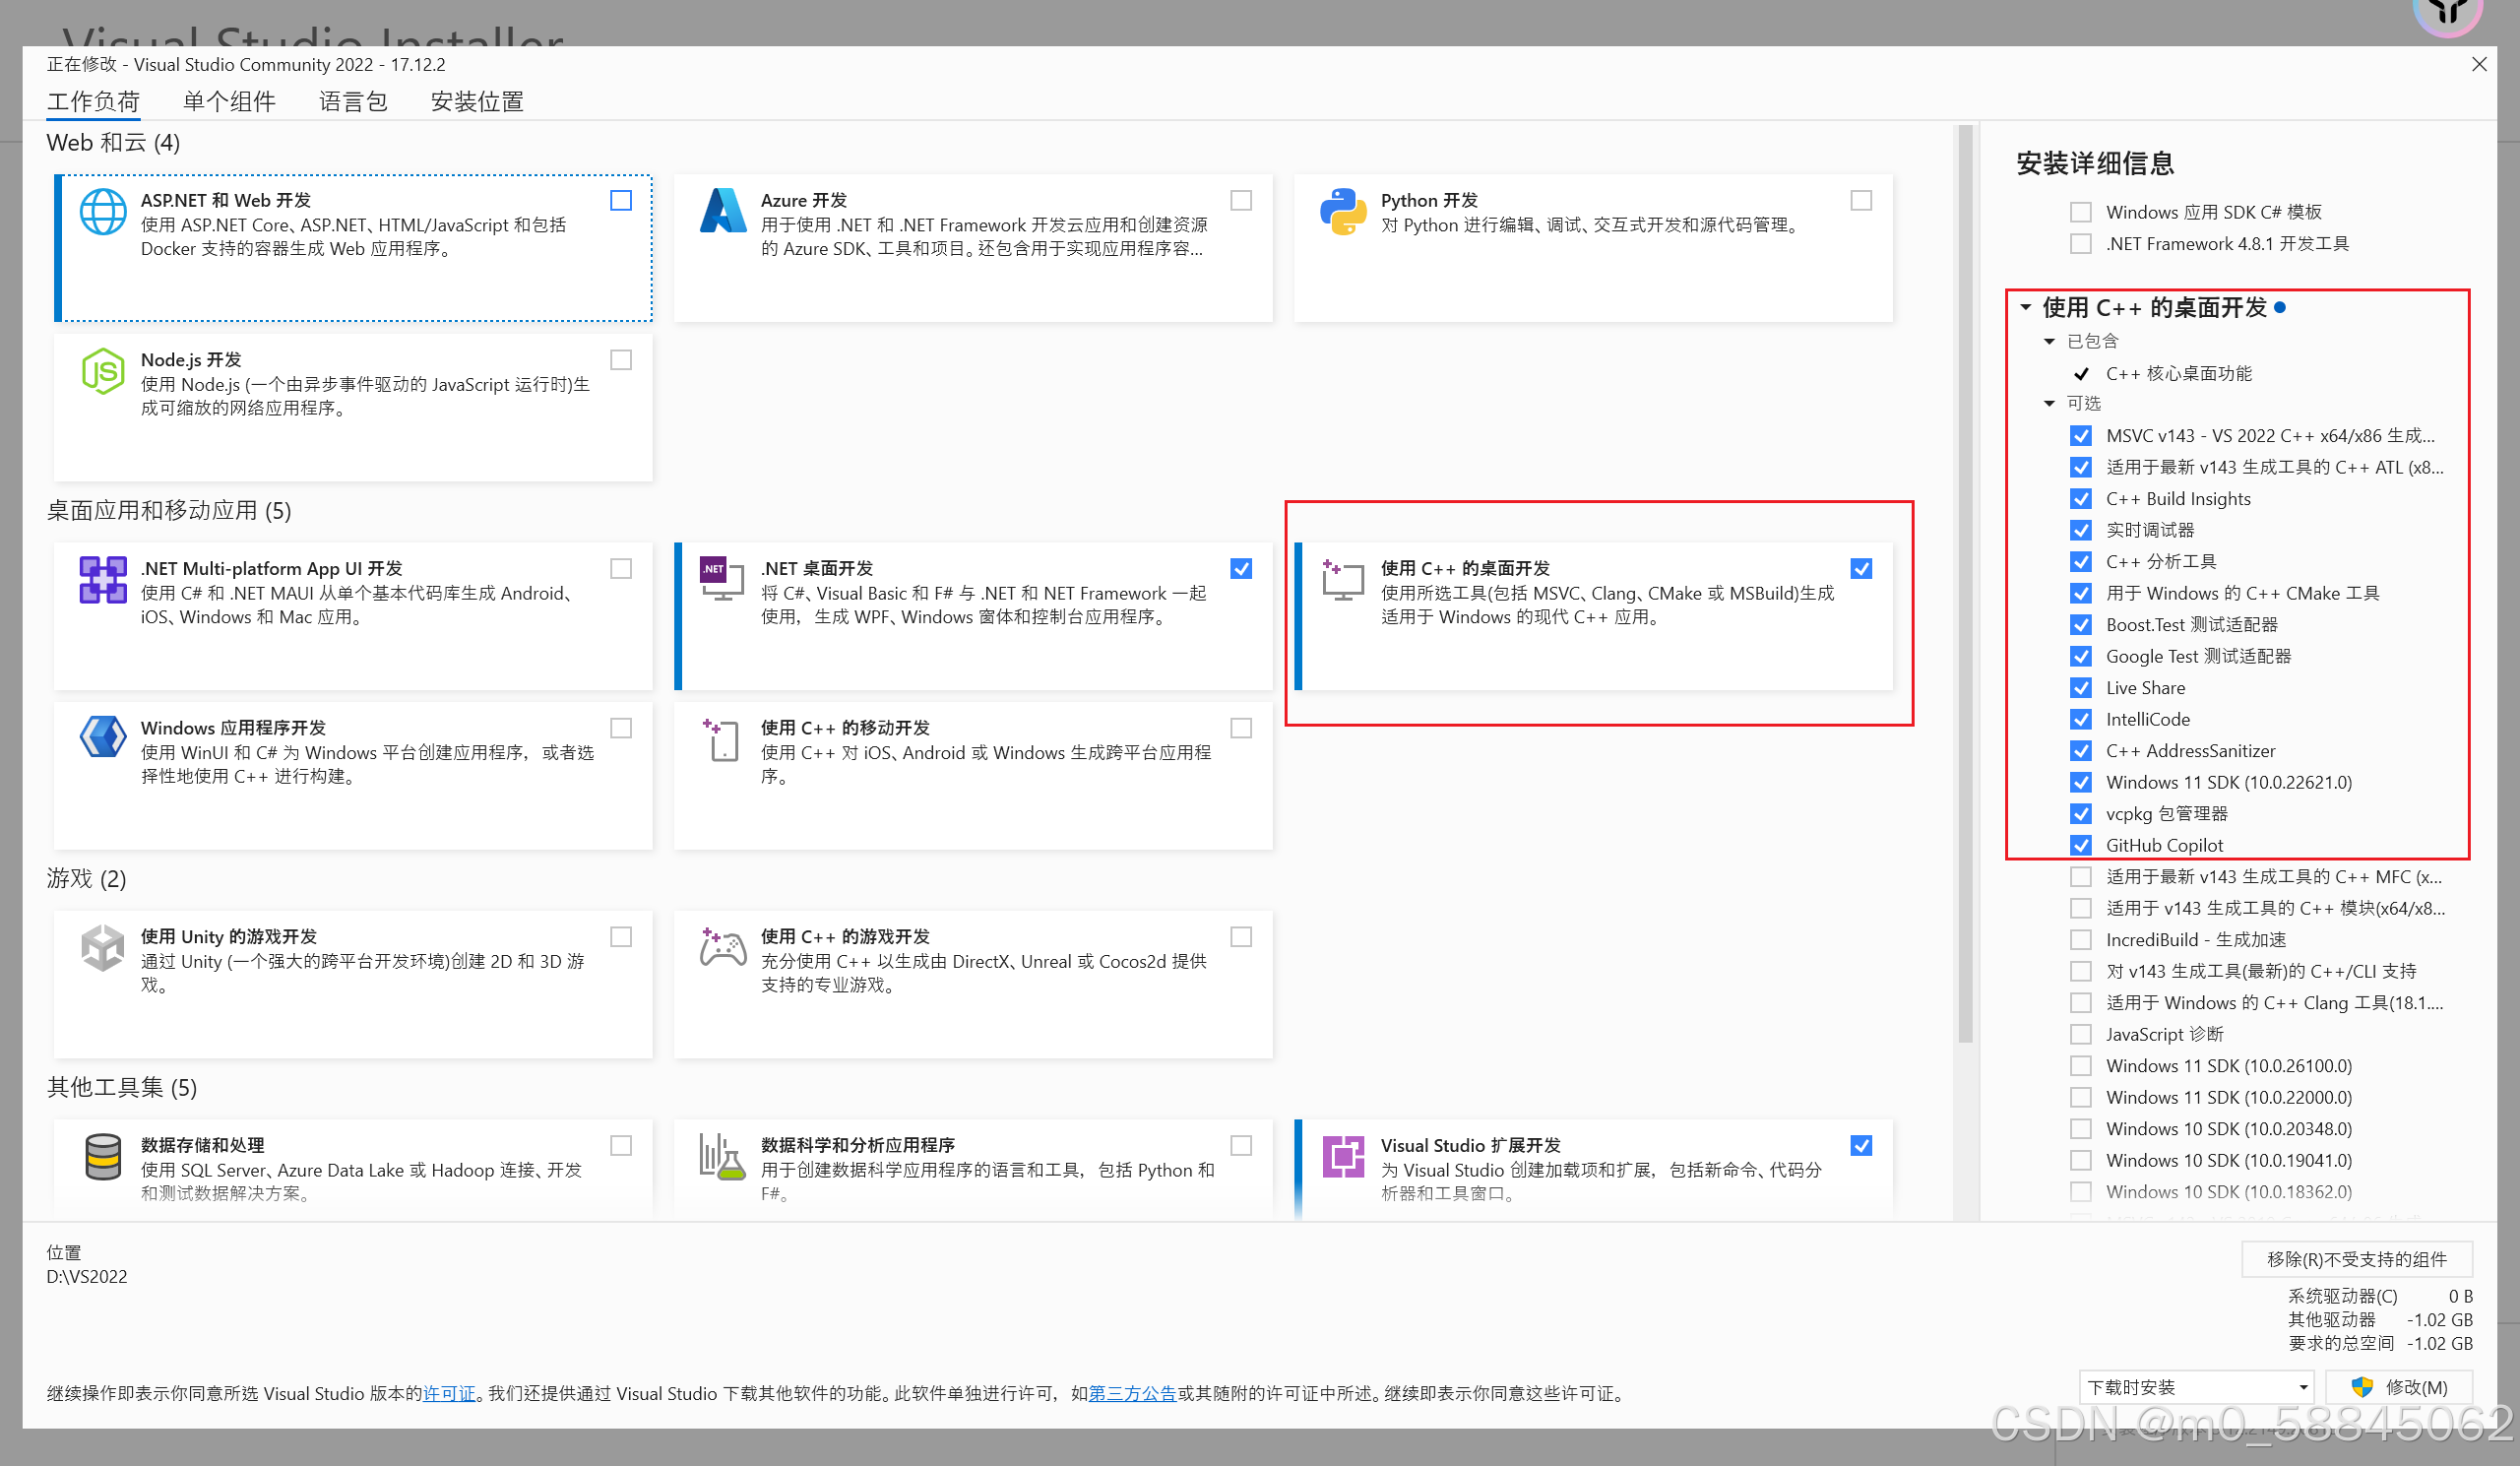Uncheck the Visual Studio extension development workload

click(1861, 1145)
